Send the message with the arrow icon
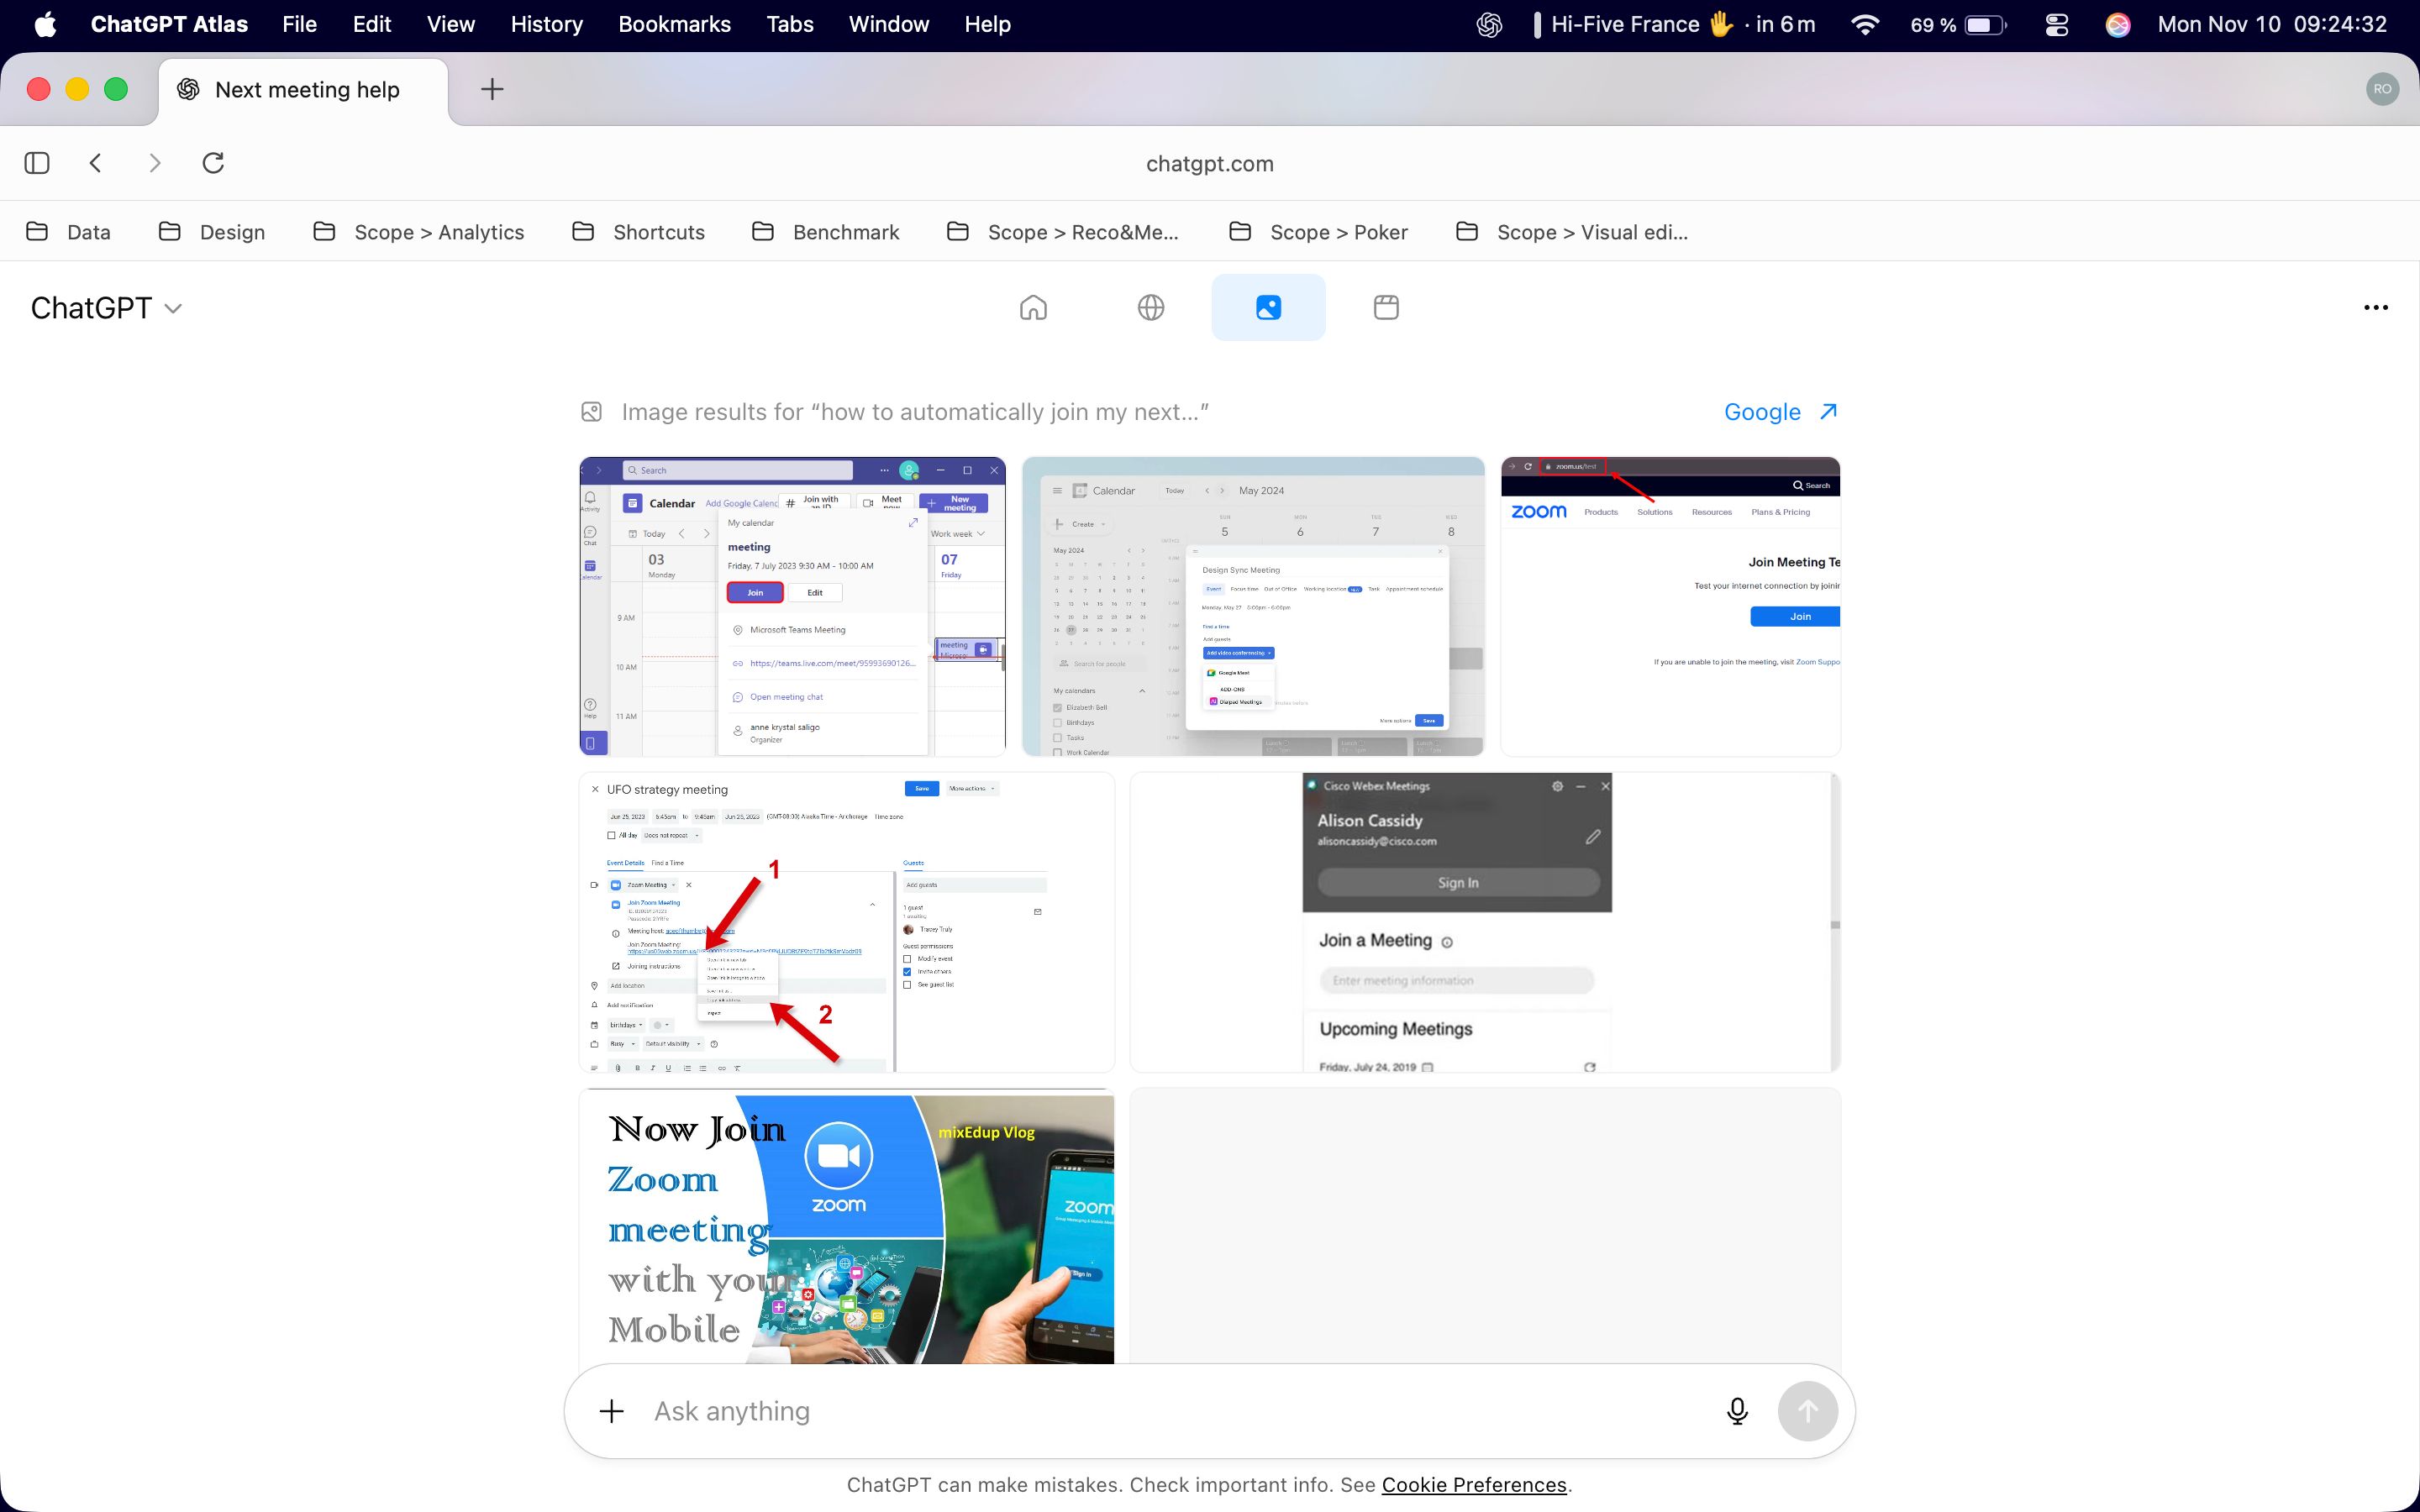The width and height of the screenshot is (2420, 1512). [x=1807, y=1410]
